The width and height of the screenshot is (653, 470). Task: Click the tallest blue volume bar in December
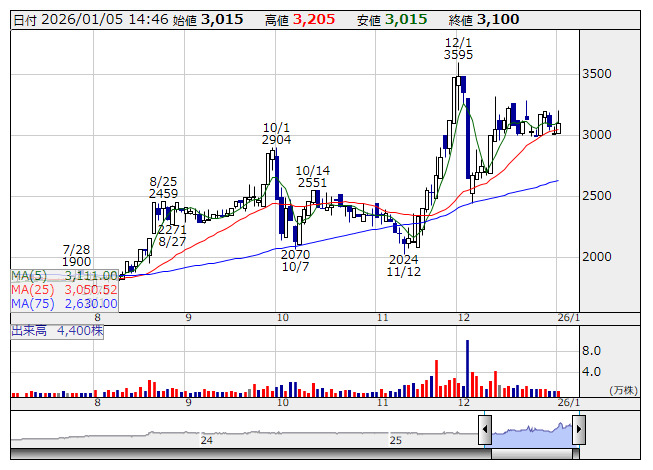pyautogui.click(x=467, y=368)
